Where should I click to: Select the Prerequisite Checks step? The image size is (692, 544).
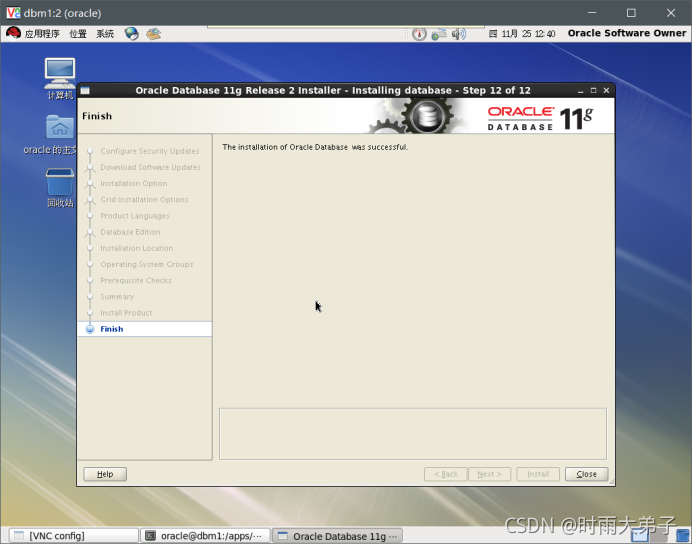(136, 281)
